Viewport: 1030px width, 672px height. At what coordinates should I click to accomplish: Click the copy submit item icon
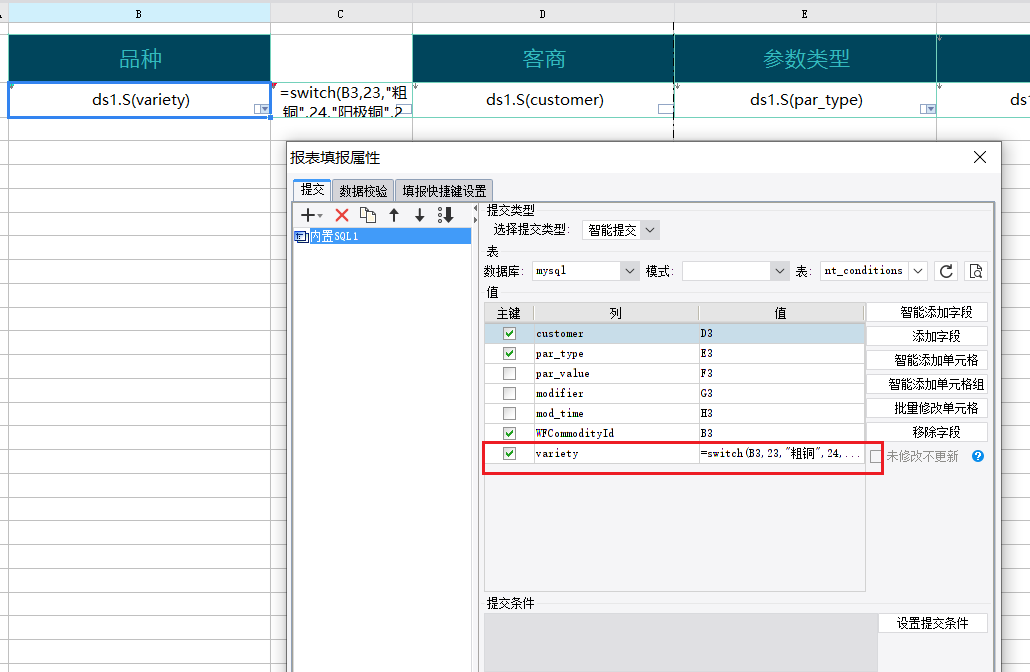pyautogui.click(x=368, y=215)
